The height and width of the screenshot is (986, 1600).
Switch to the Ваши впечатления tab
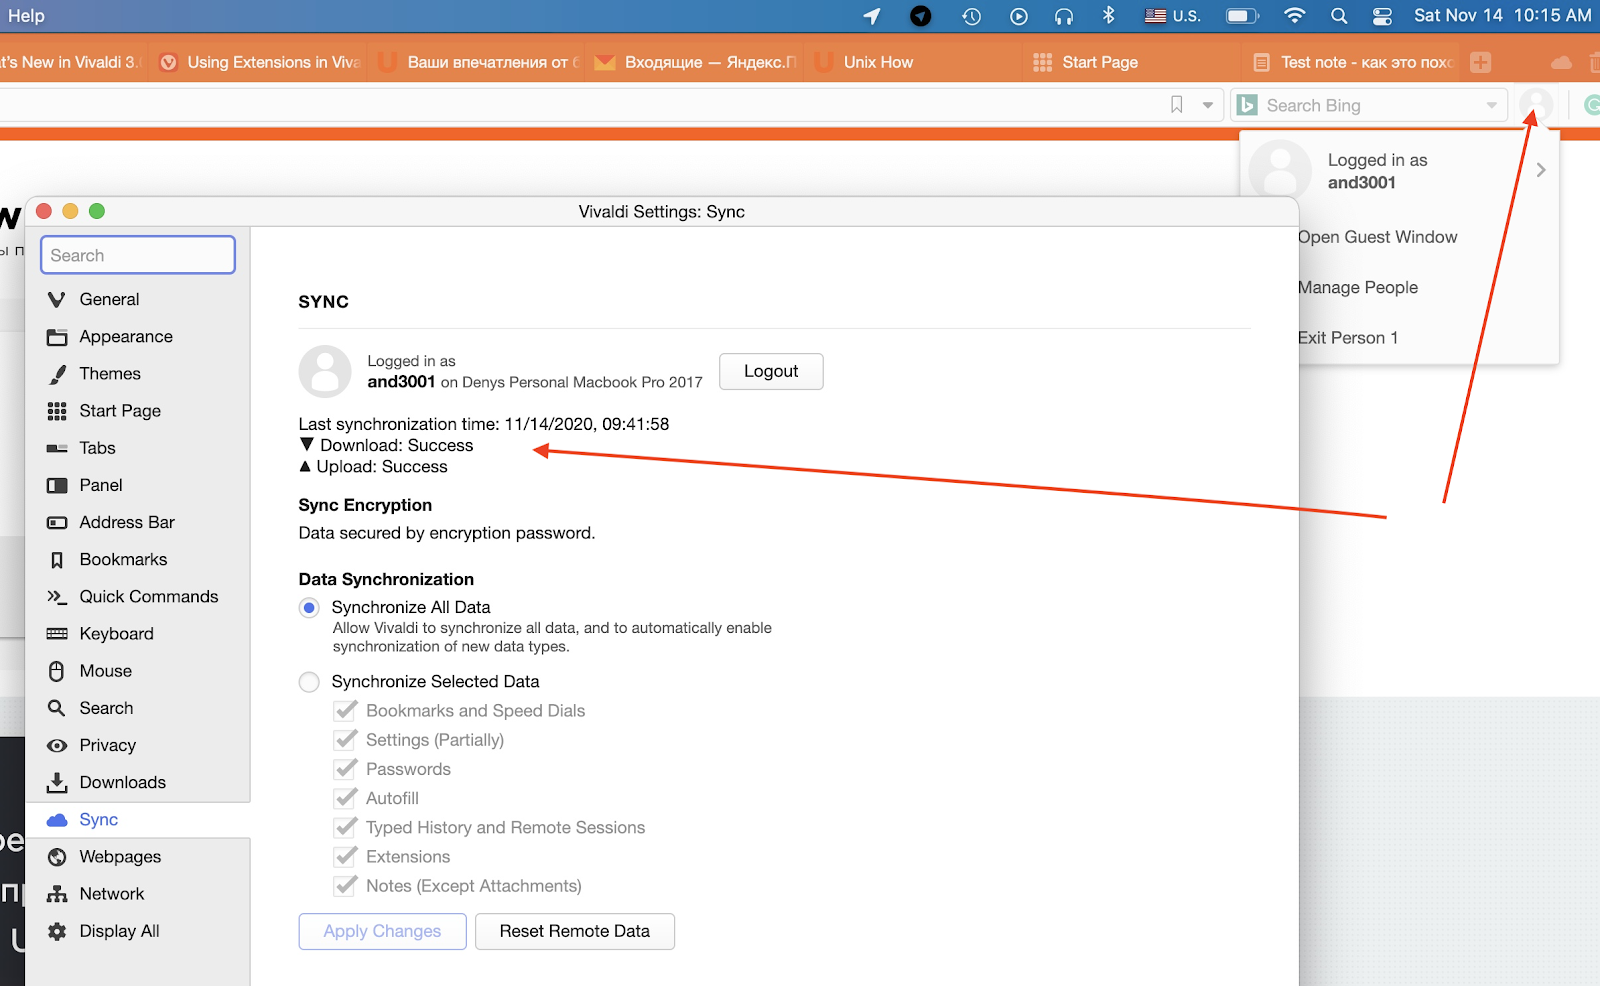pos(476,62)
